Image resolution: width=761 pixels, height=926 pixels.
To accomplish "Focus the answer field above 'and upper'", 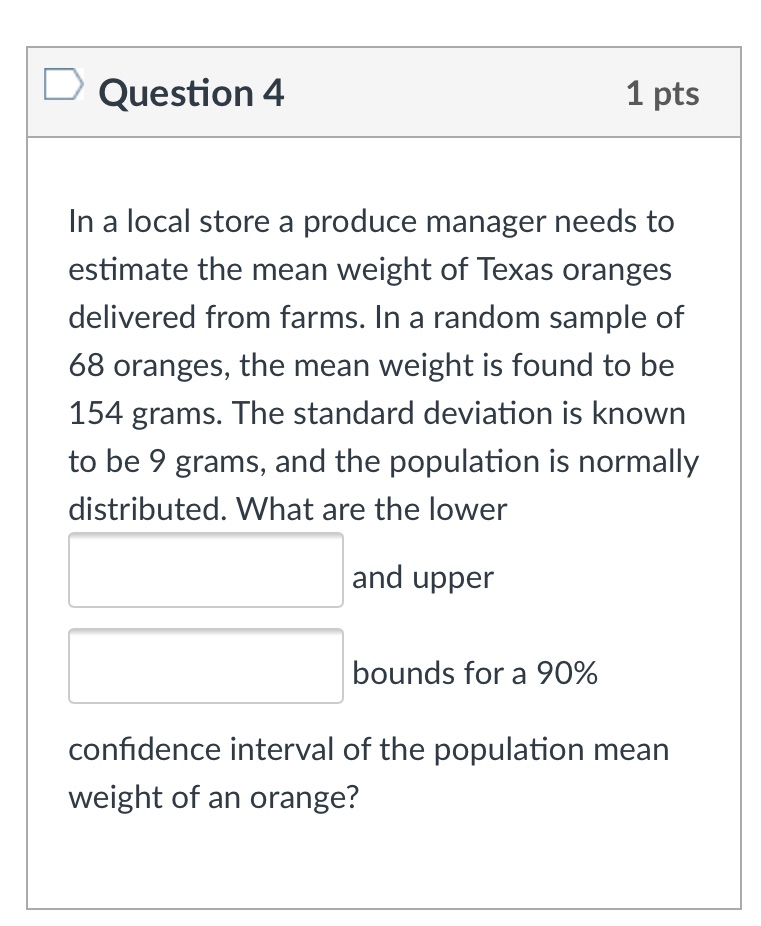I will point(205,569).
